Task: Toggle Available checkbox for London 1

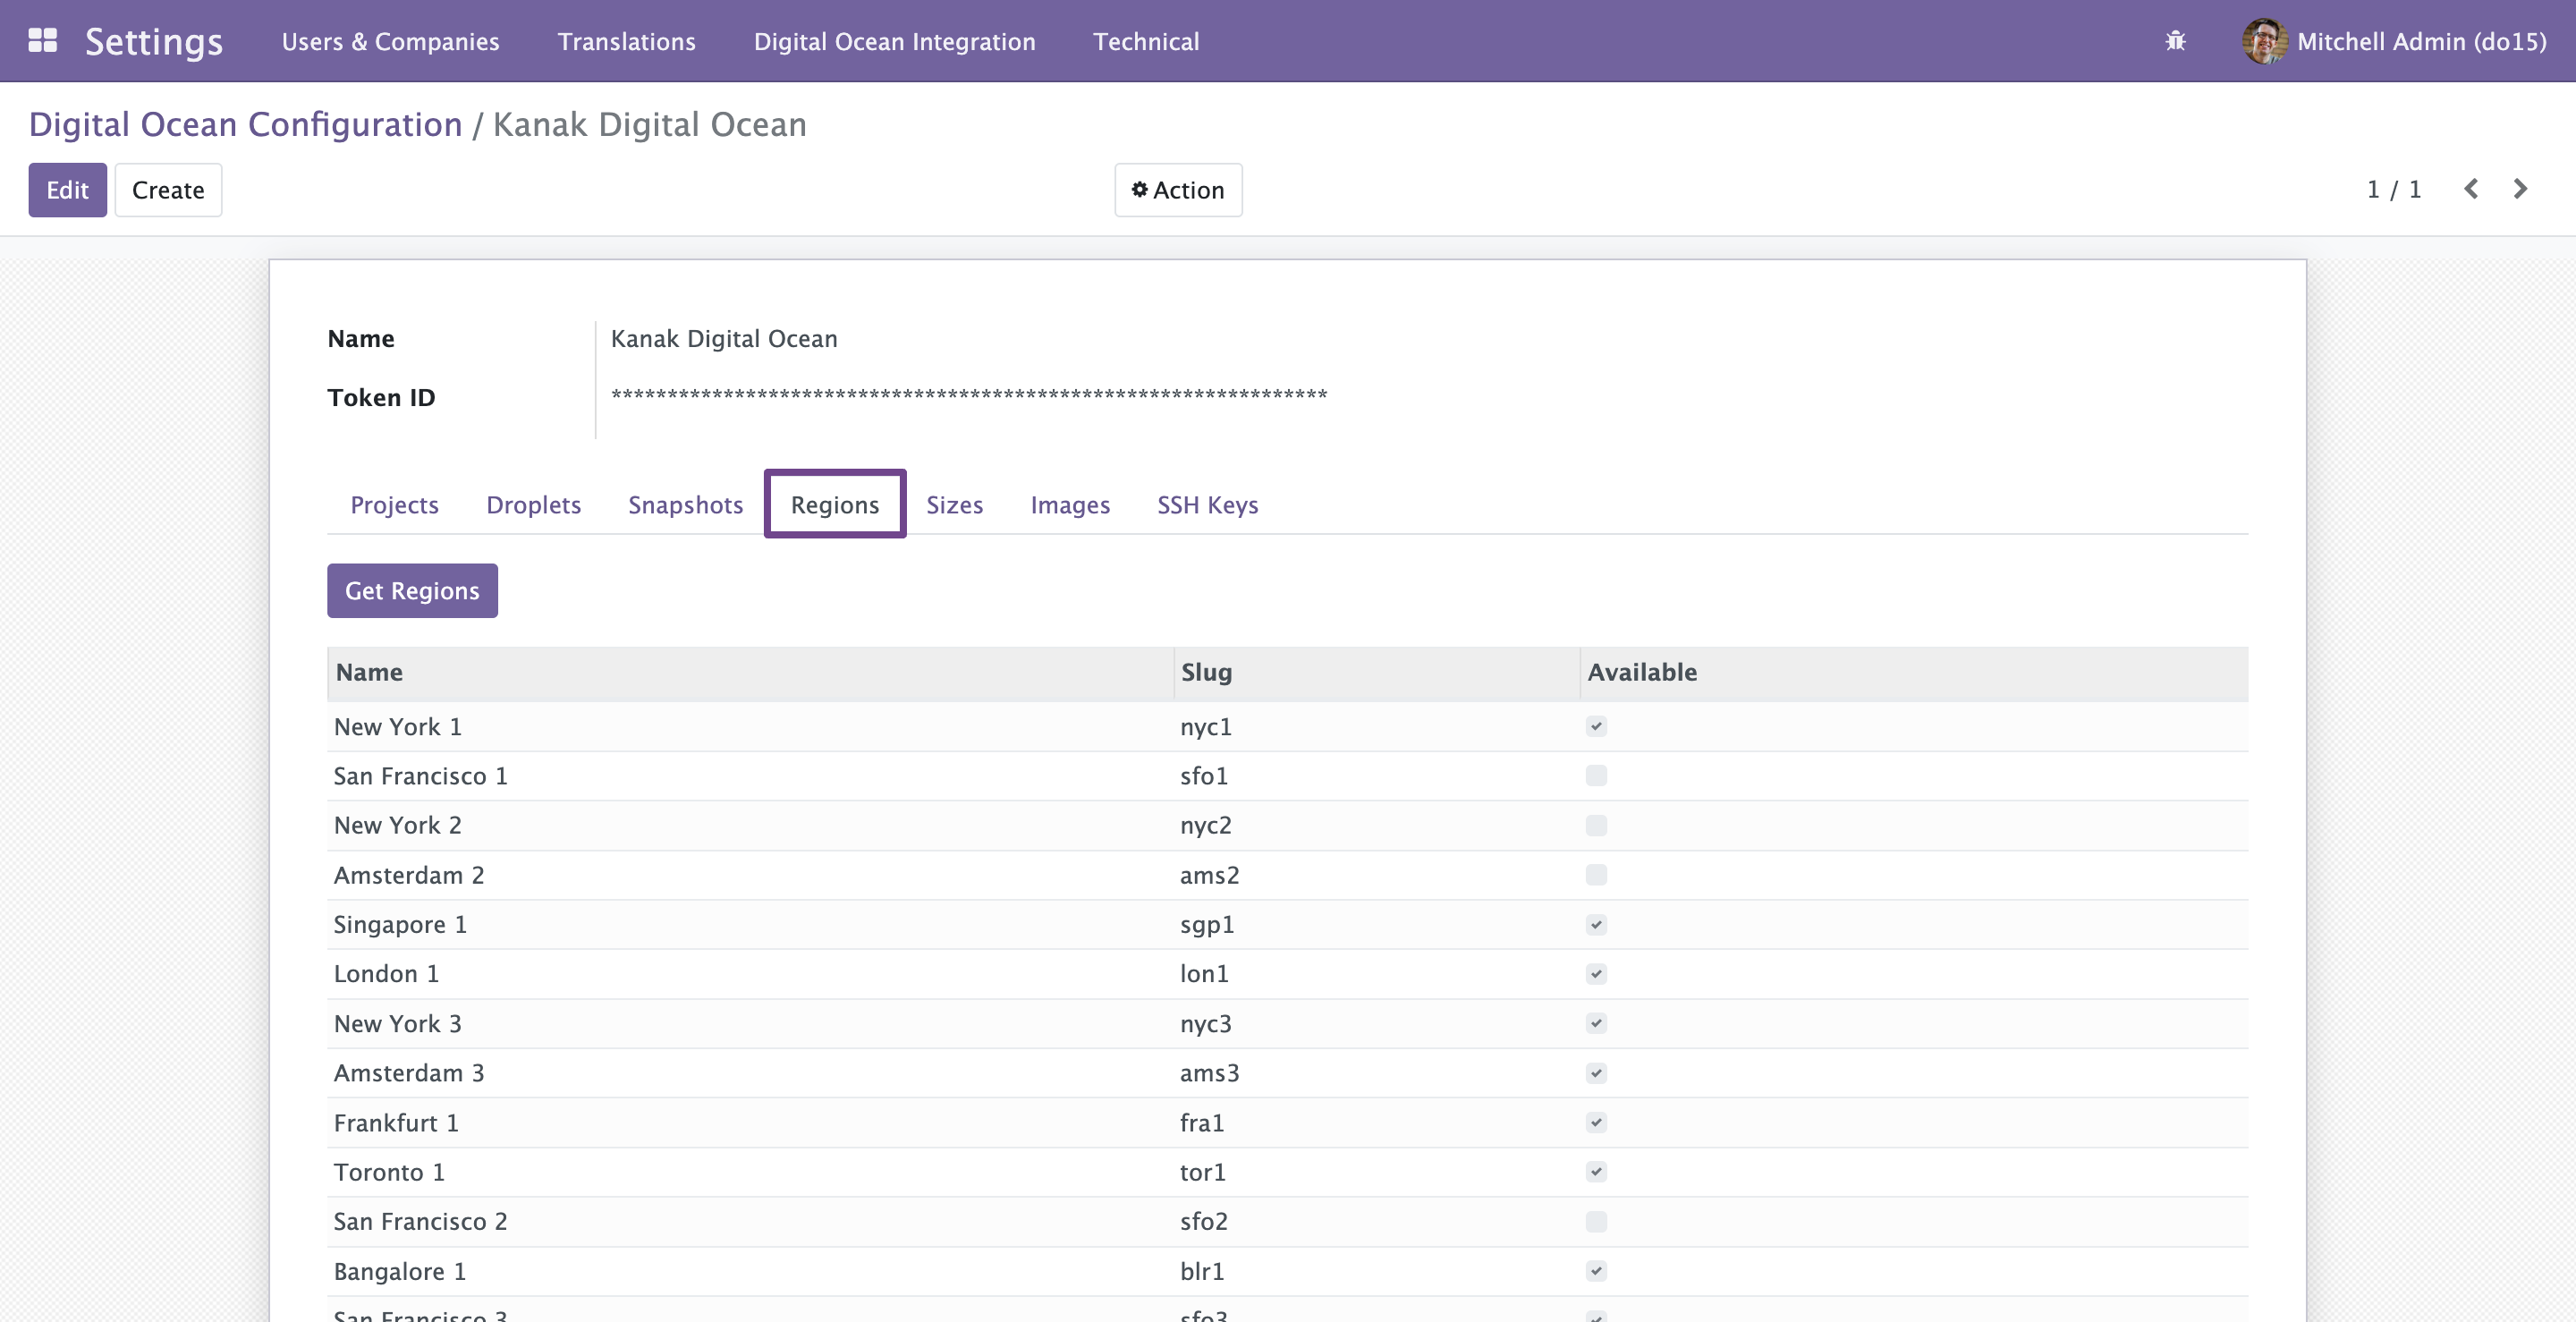Action: point(1596,974)
